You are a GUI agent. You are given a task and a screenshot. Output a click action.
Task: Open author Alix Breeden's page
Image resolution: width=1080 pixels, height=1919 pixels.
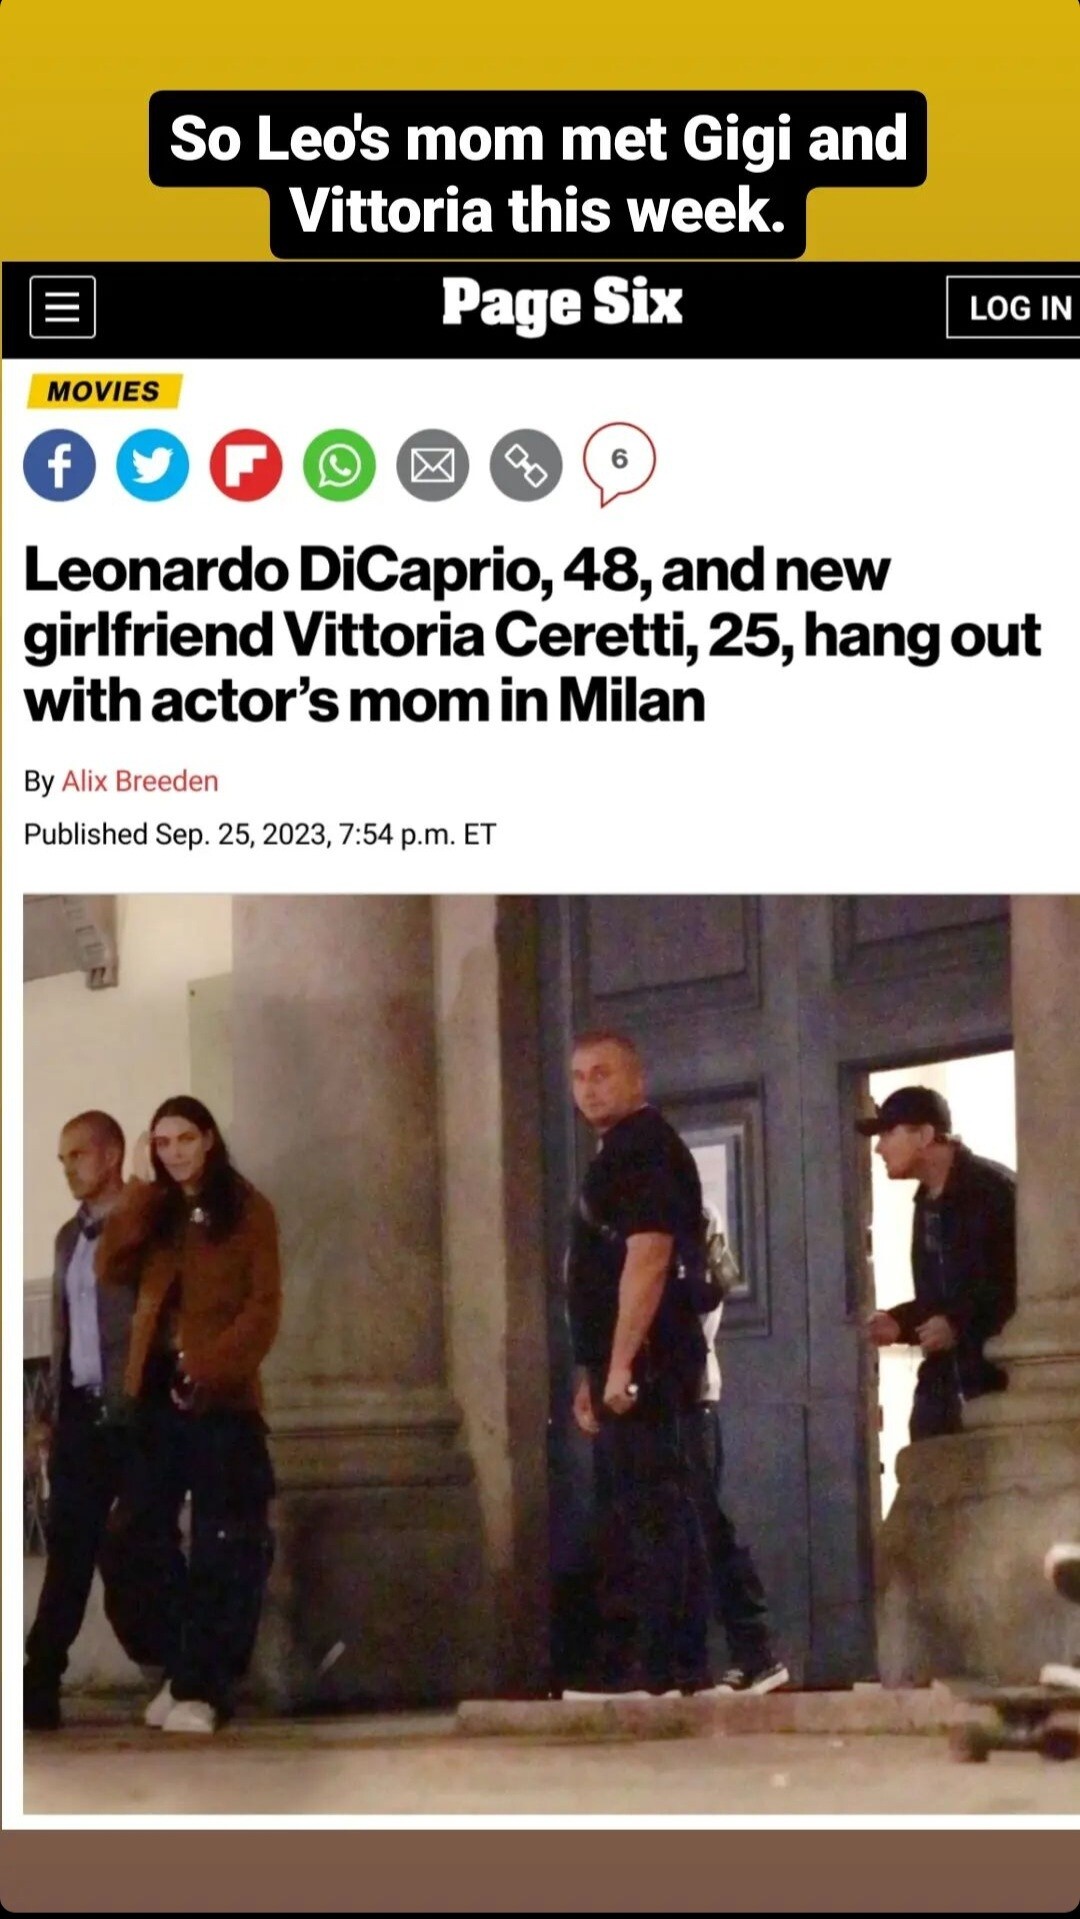coord(140,781)
